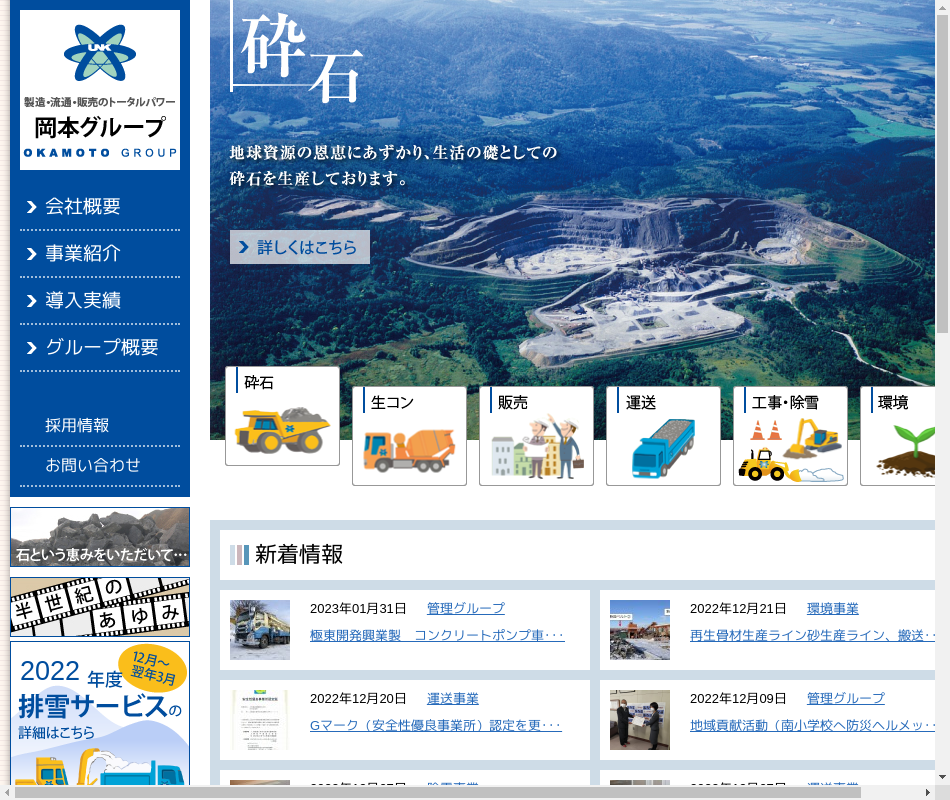Open the 石という恵みをいただいて banner

pyautogui.click(x=100, y=537)
